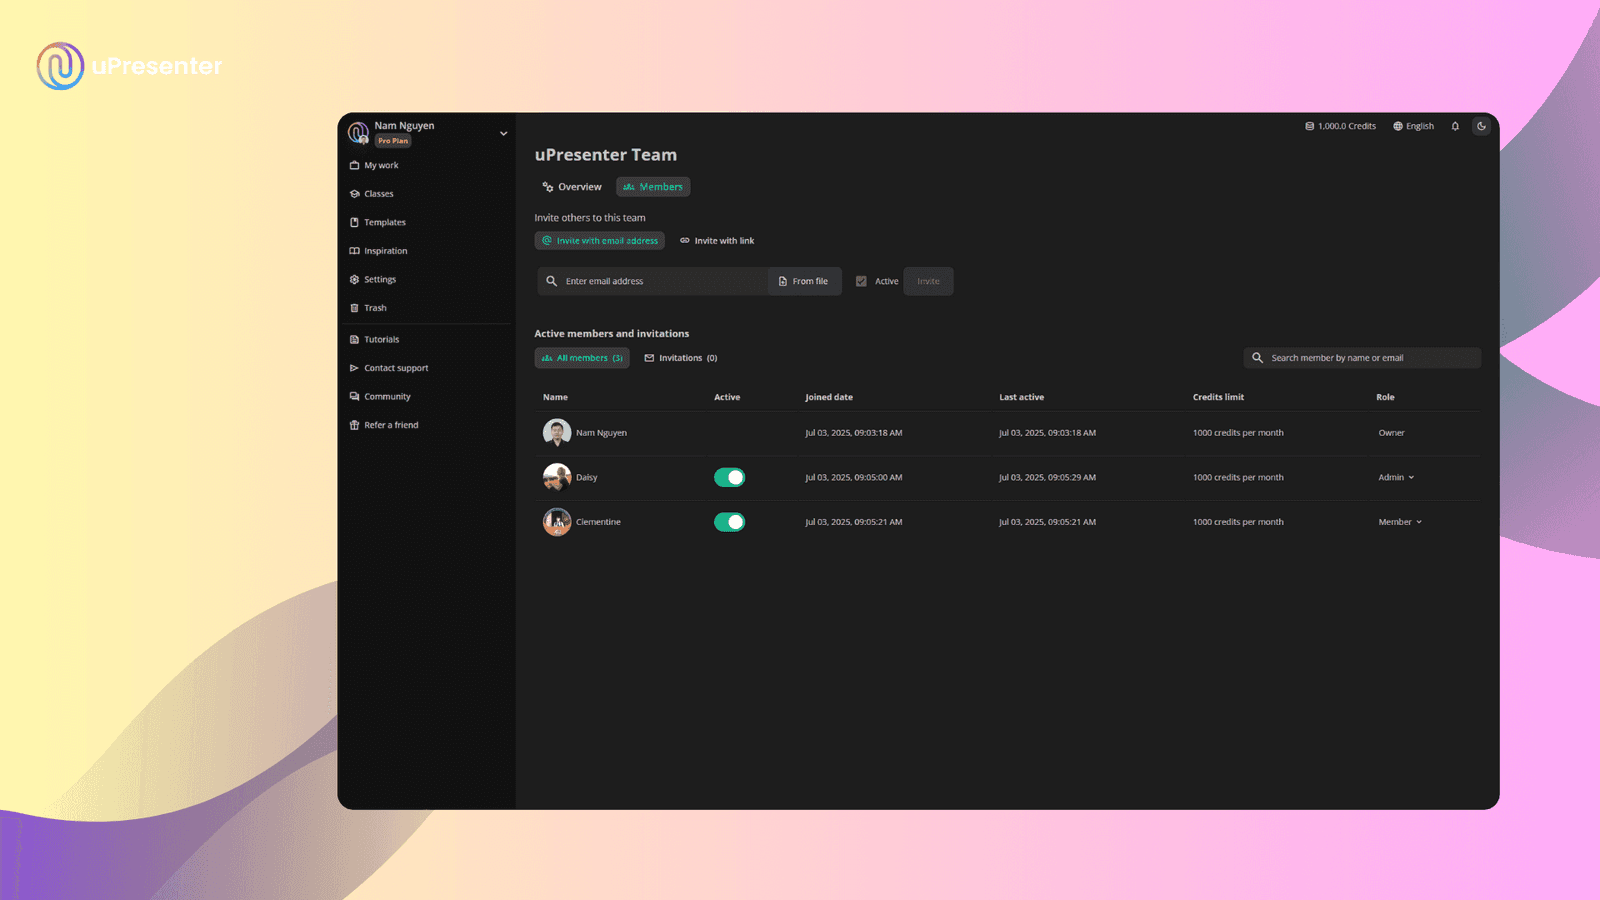Click the Pro Plan badge
Image resolution: width=1600 pixels, height=900 pixels.
[x=393, y=141]
